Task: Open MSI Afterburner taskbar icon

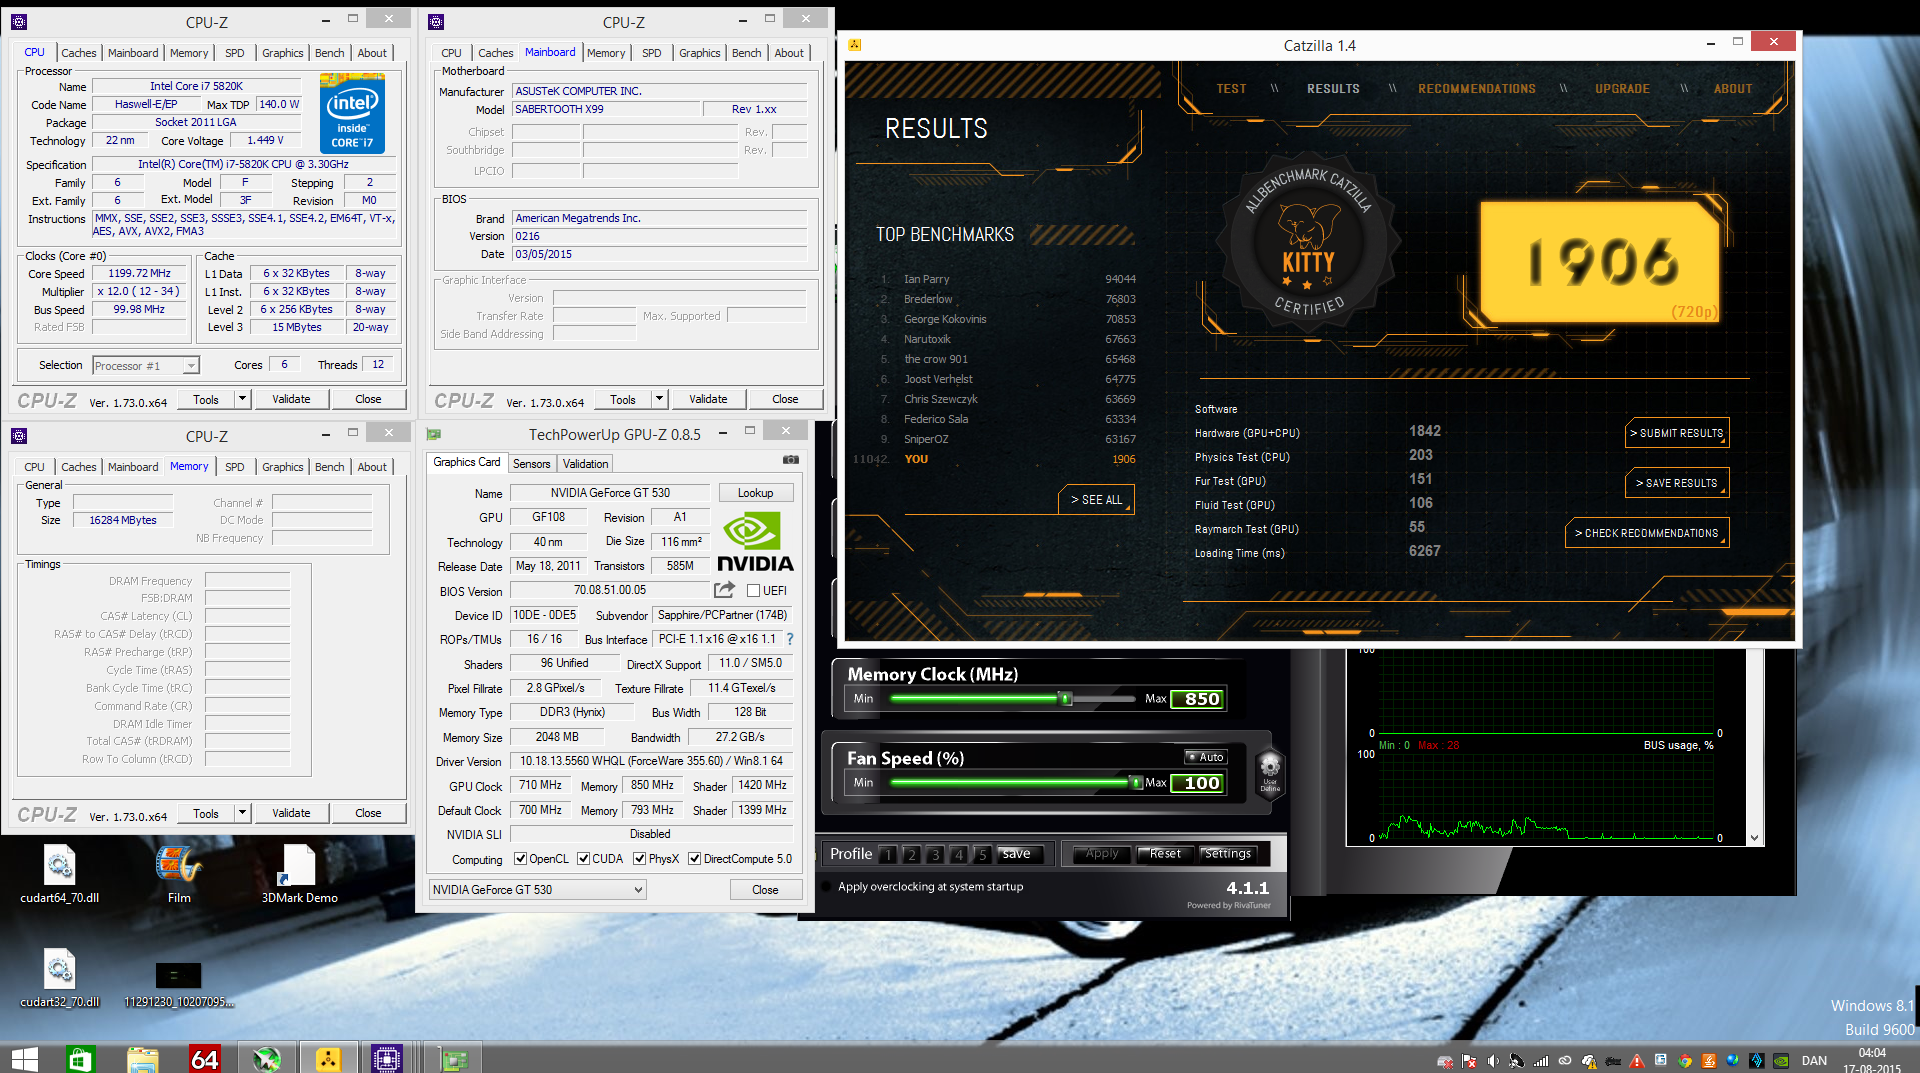Action: (x=266, y=1058)
